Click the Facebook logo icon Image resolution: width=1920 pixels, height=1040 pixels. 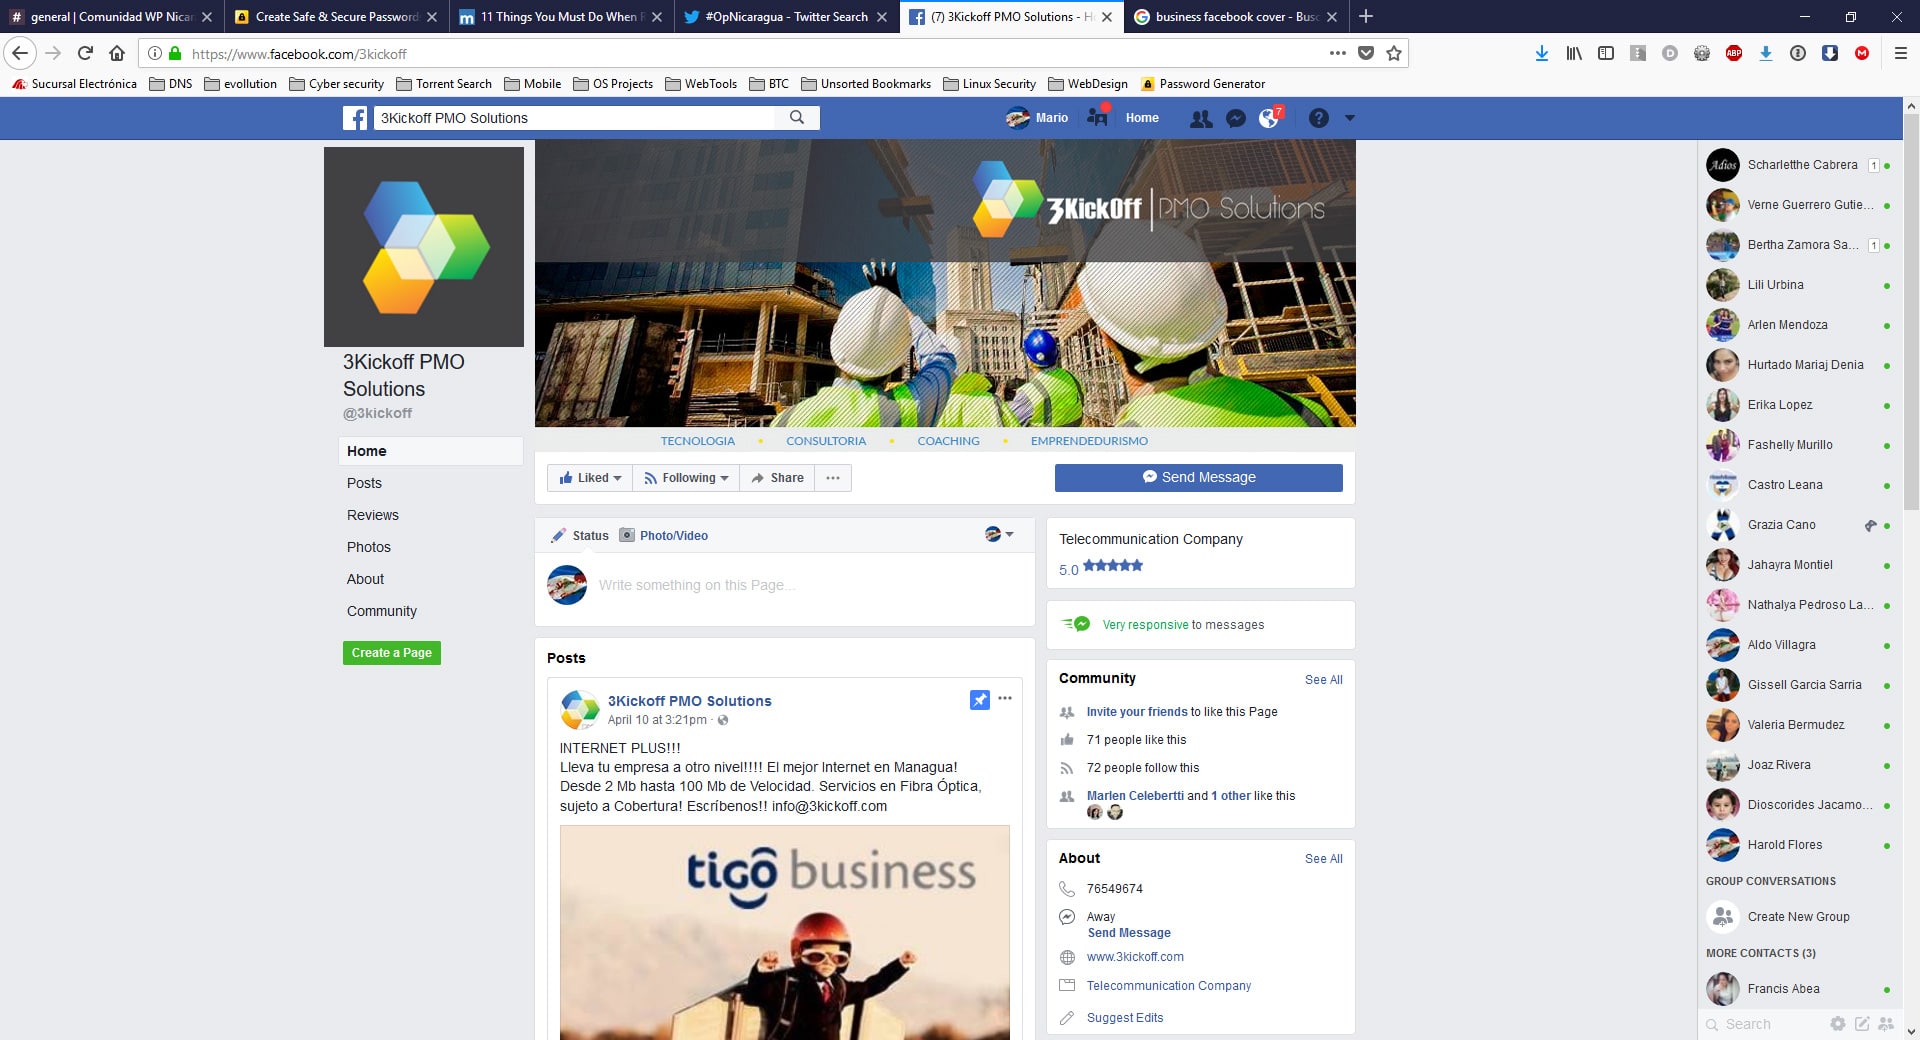pyautogui.click(x=355, y=118)
